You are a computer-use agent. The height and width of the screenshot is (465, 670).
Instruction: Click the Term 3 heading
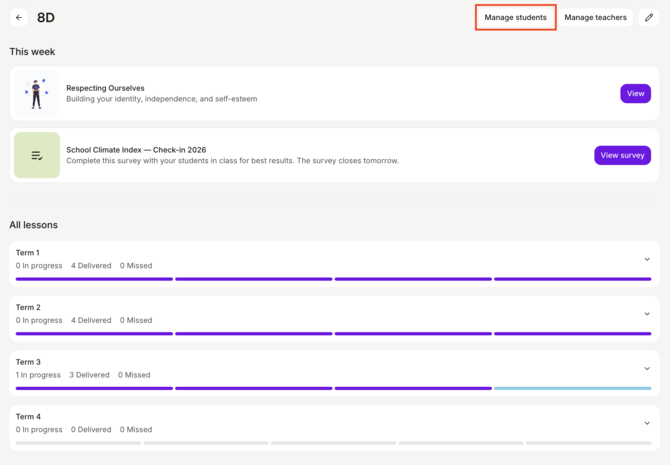point(28,362)
